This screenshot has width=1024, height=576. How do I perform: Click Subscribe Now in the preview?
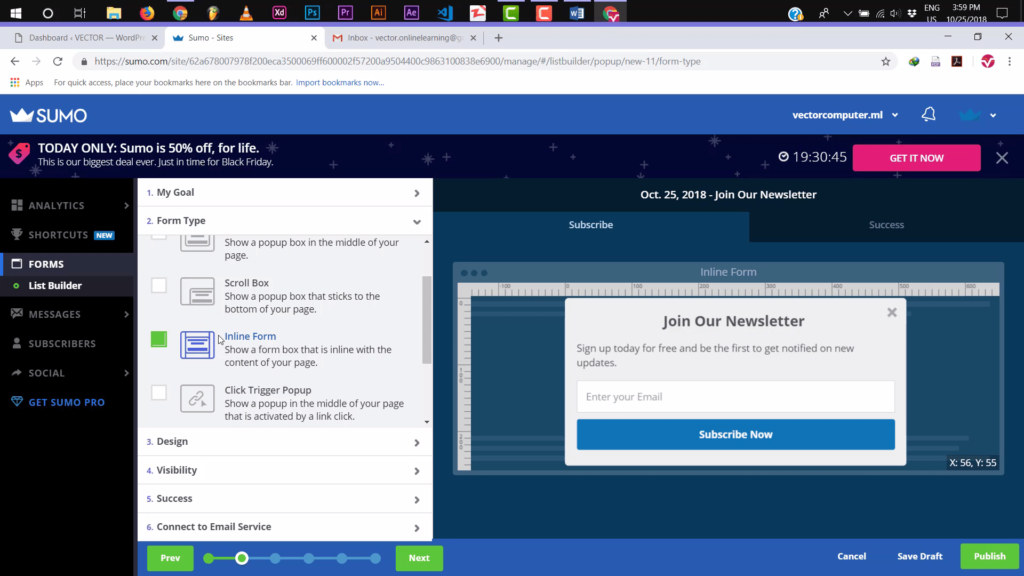pos(735,434)
